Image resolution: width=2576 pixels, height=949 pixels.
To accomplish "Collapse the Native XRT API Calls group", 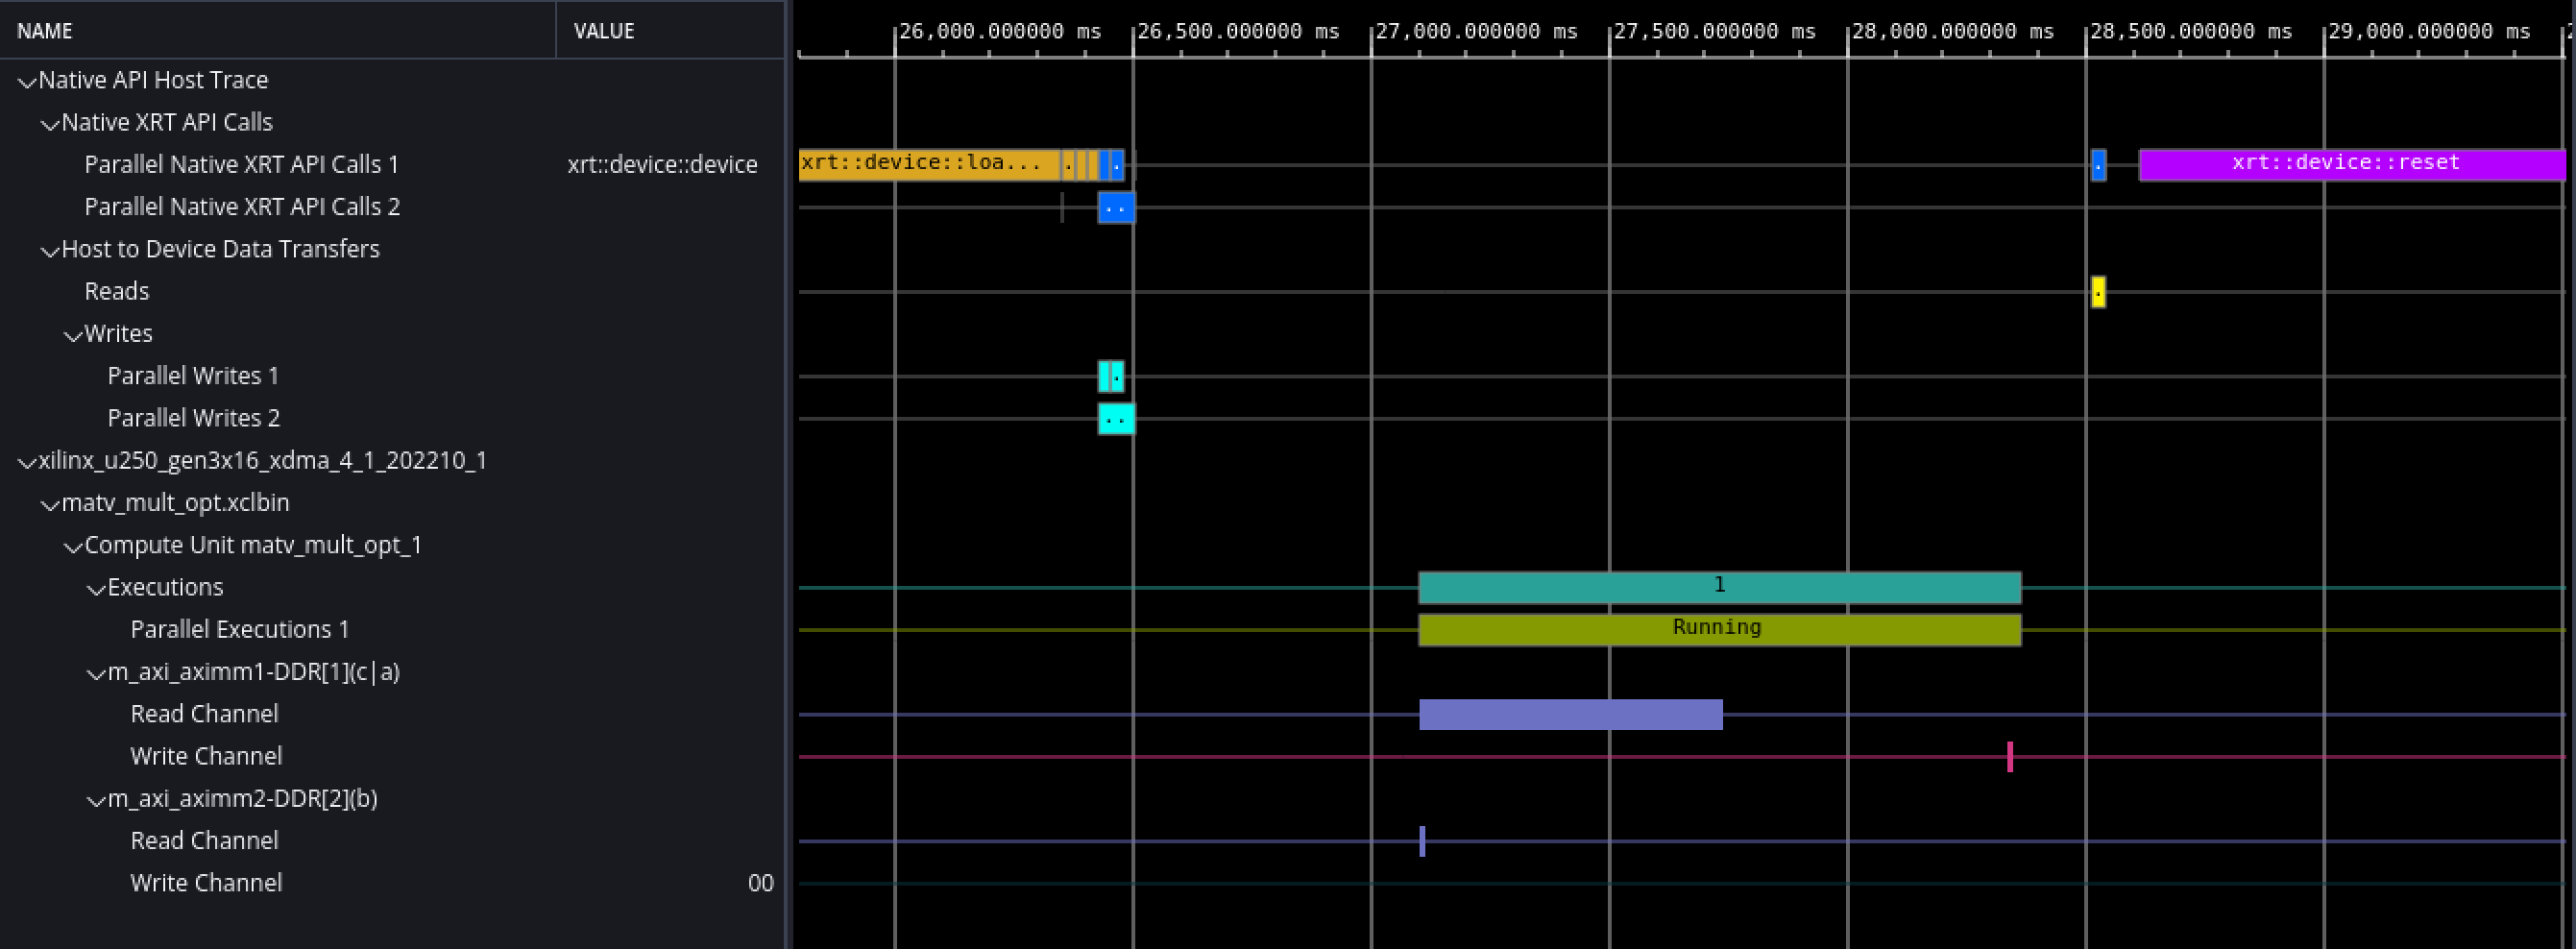I will point(50,124).
